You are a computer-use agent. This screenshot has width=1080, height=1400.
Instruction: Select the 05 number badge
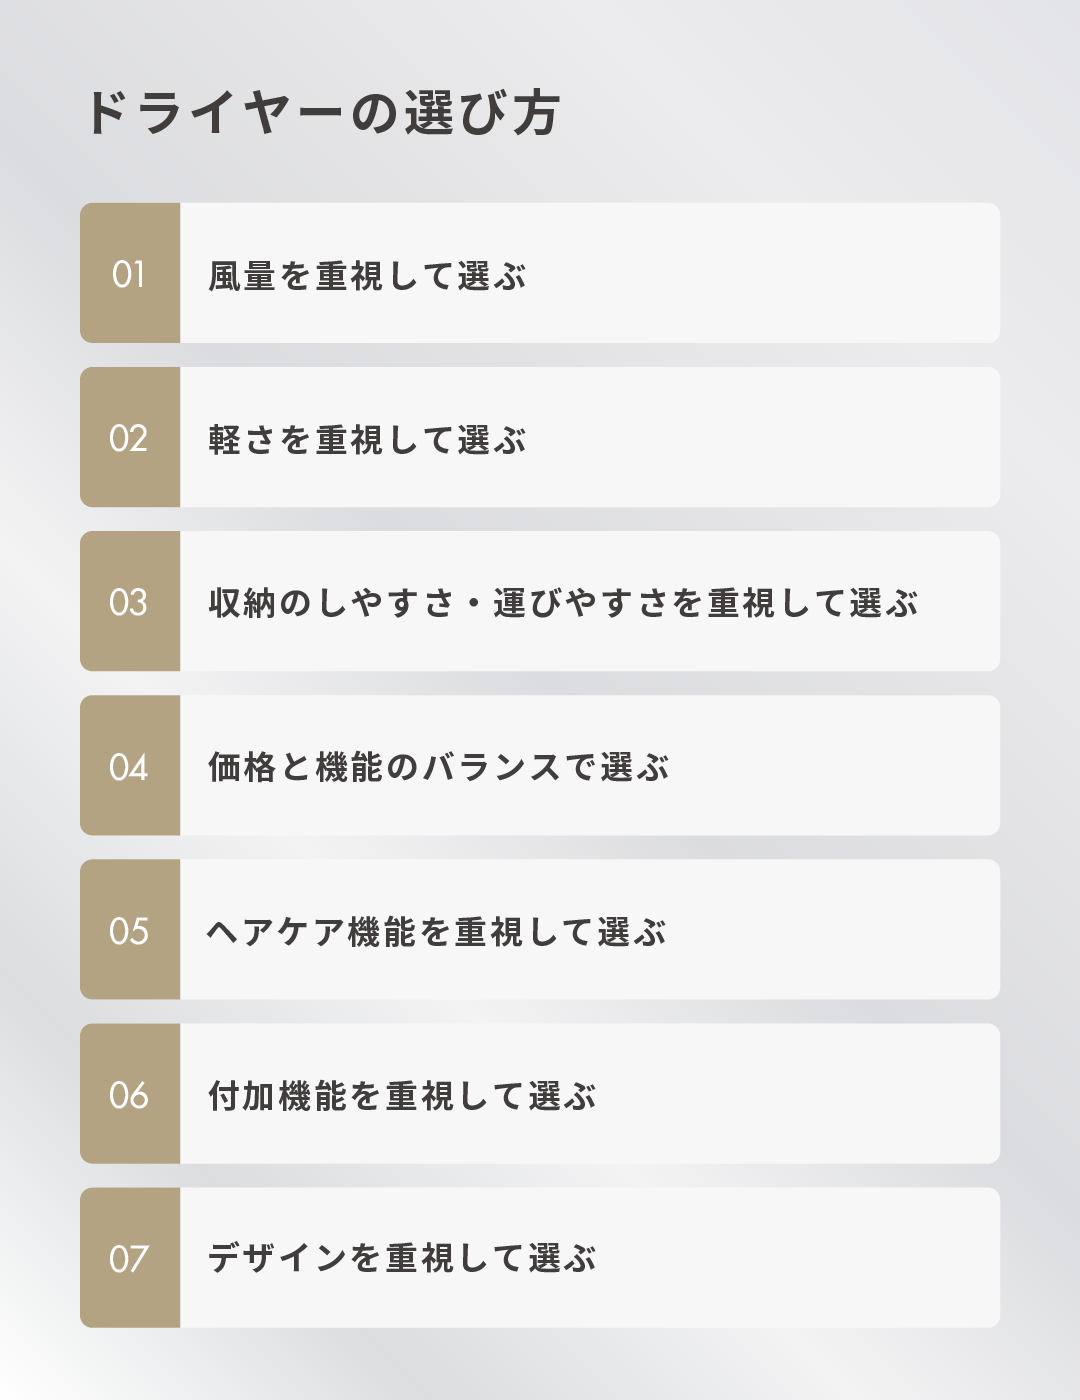pyautogui.click(x=129, y=931)
